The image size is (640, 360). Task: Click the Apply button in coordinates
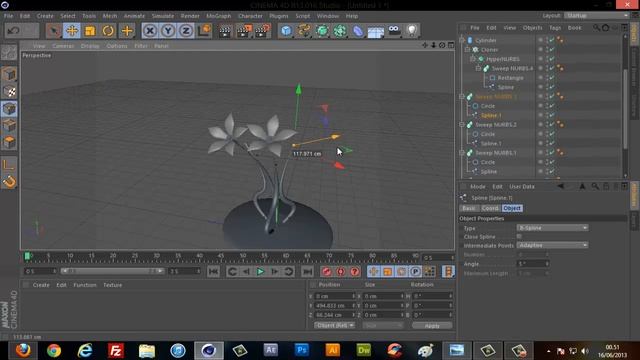[432, 325]
